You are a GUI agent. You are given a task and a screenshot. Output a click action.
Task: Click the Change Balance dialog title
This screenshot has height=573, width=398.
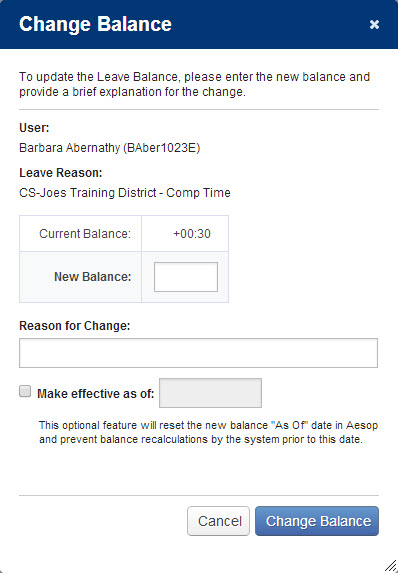(x=95, y=24)
